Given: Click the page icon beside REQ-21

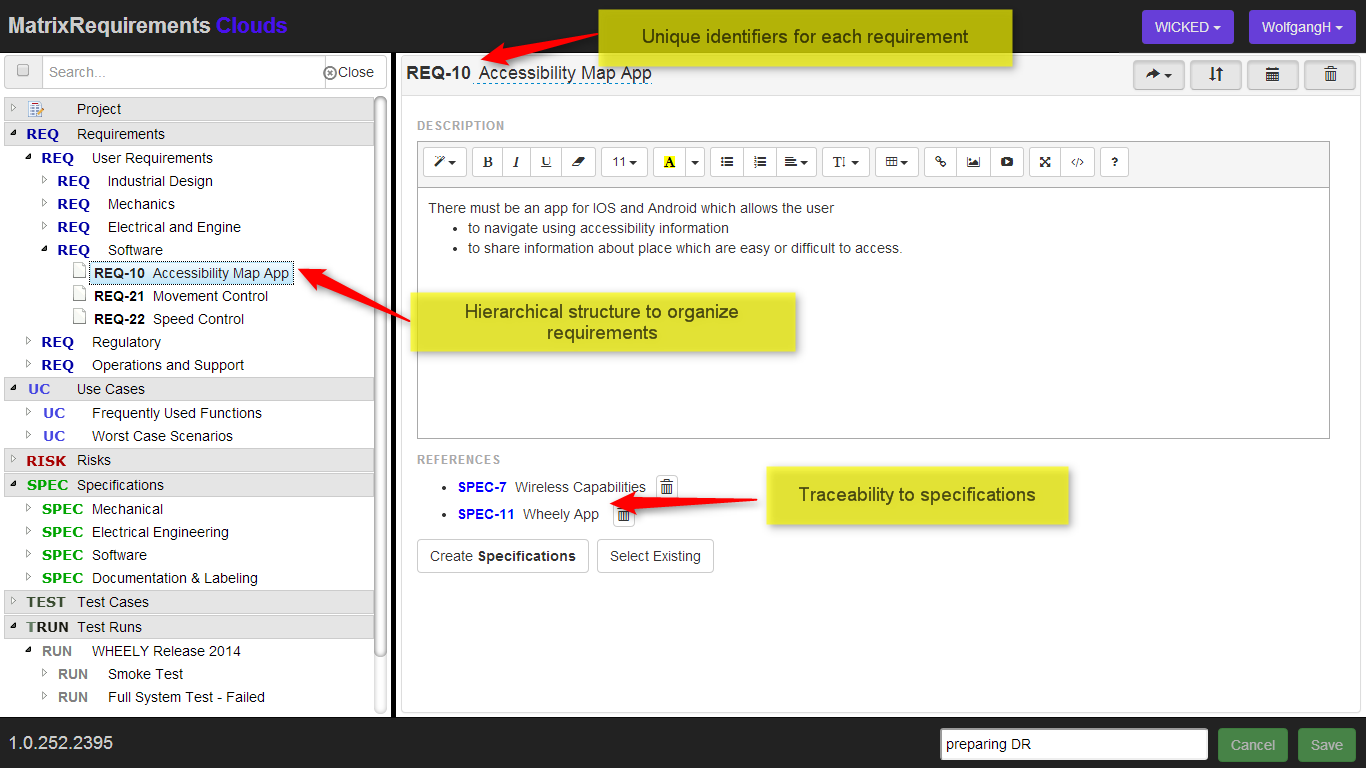Looking at the screenshot, I should [80, 295].
